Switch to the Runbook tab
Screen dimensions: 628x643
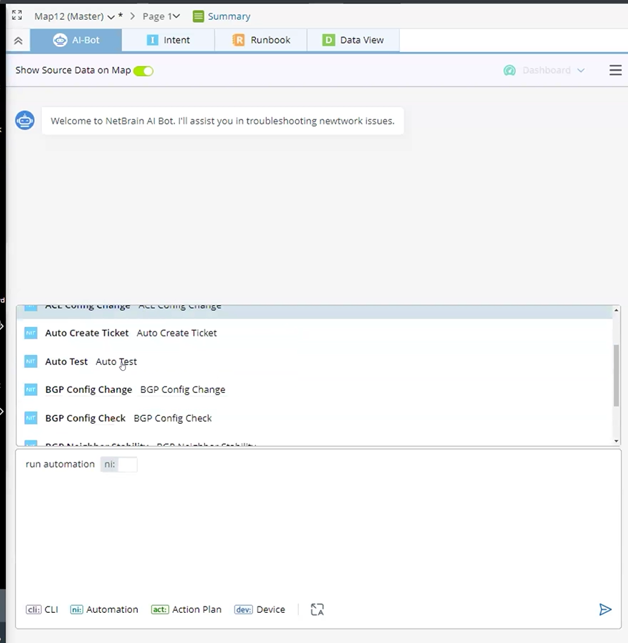point(261,40)
